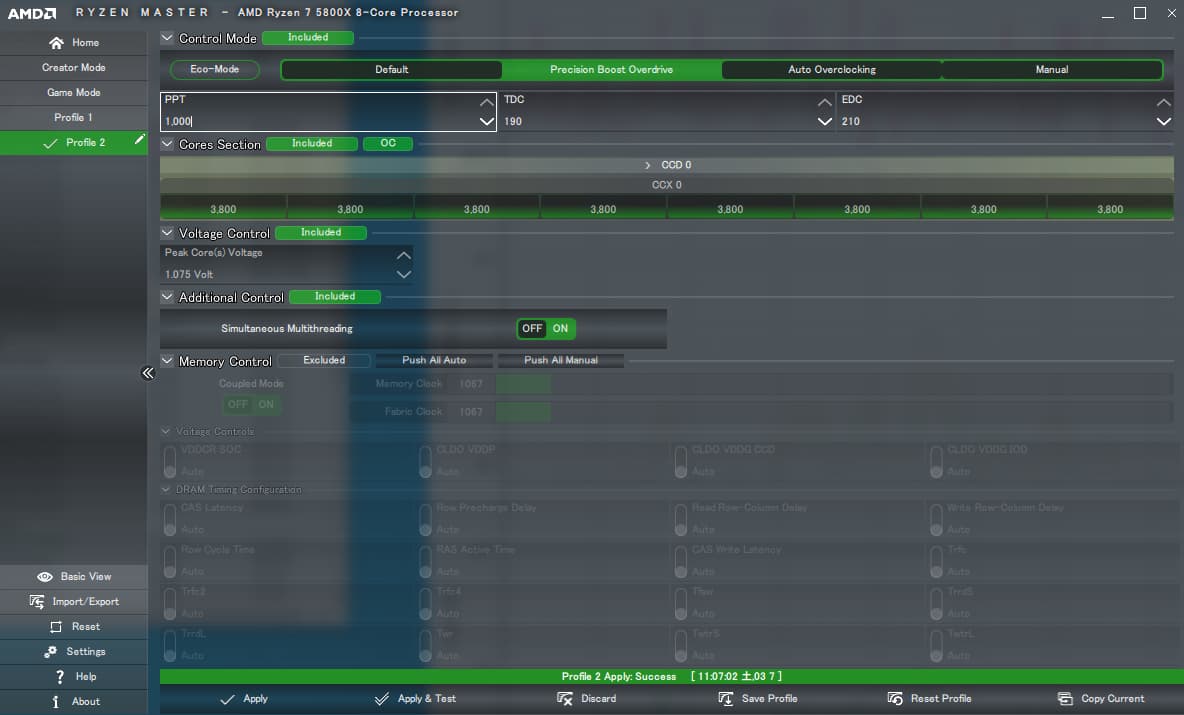Collapse the Memory Control section
The image size is (1184, 715).
tap(167, 361)
